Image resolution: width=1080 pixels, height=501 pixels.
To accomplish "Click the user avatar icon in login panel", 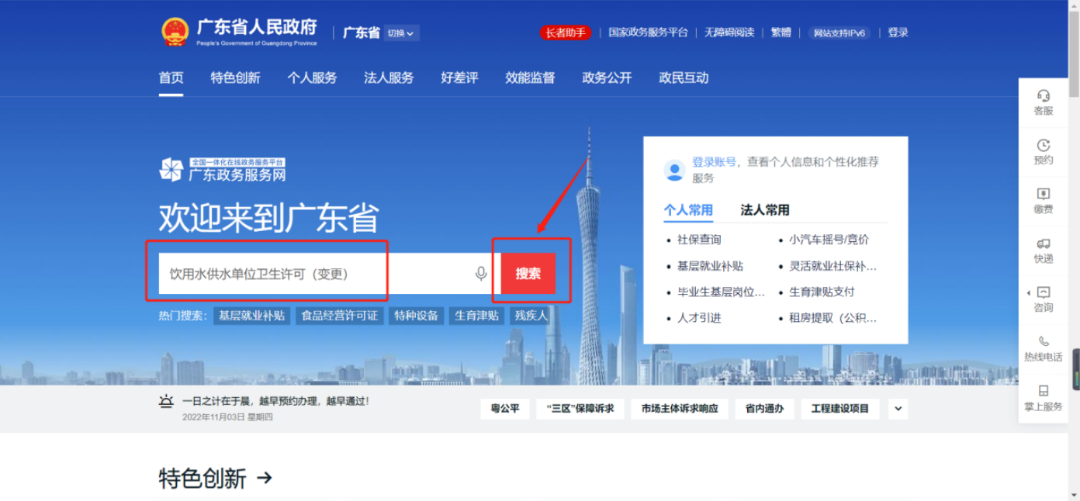I will [x=674, y=170].
